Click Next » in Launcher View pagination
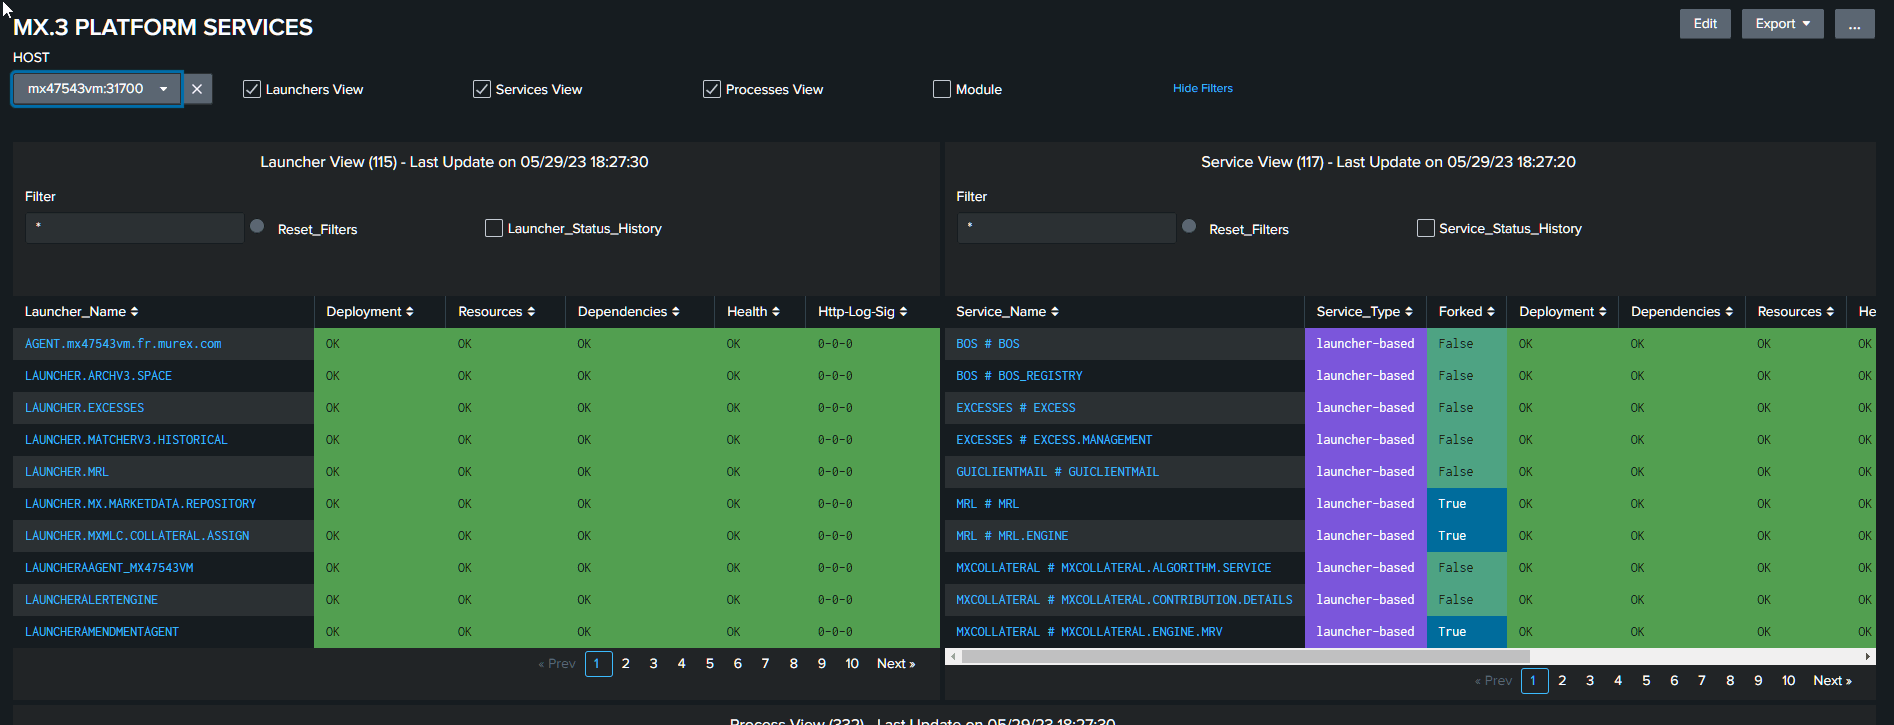Image resolution: width=1894 pixels, height=725 pixels. pyautogui.click(x=896, y=663)
